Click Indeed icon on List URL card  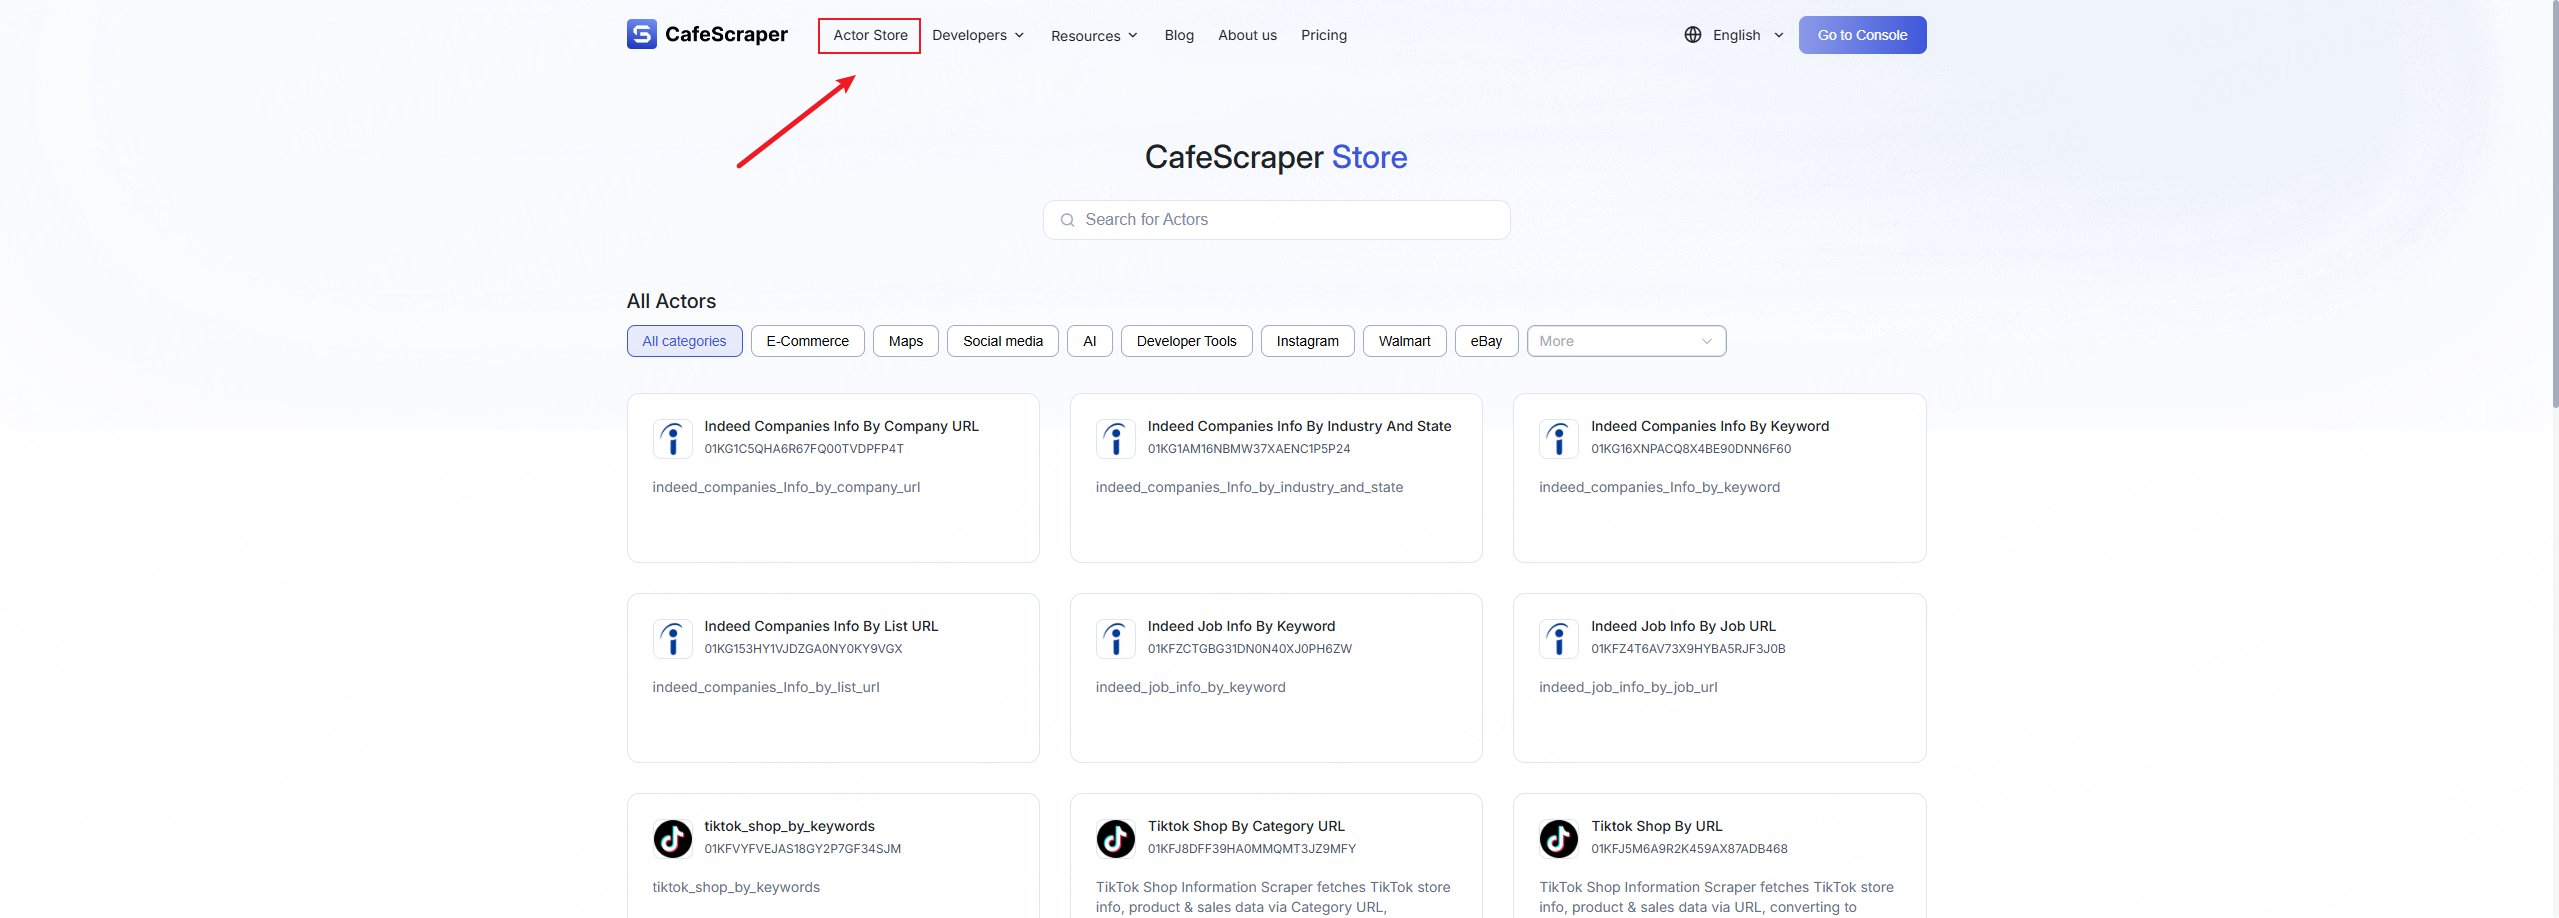tap(673, 638)
